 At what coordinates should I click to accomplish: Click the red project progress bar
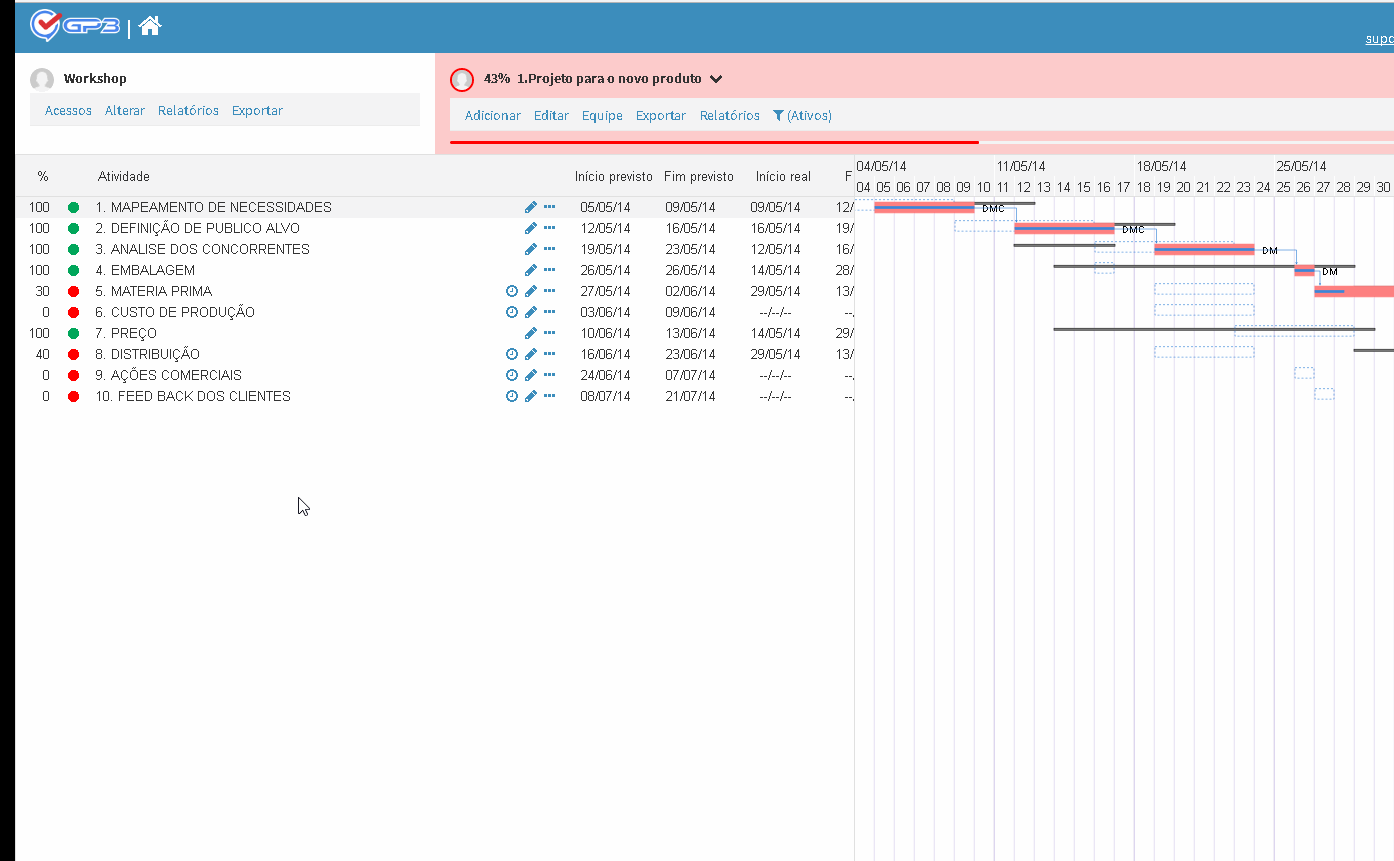pos(714,142)
